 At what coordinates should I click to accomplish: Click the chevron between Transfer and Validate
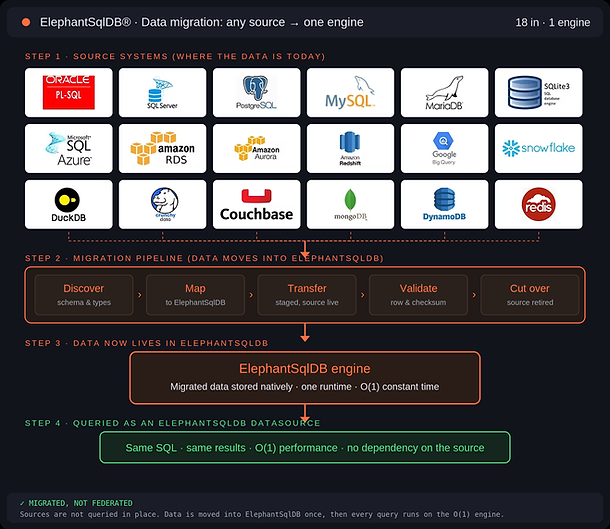(x=363, y=295)
